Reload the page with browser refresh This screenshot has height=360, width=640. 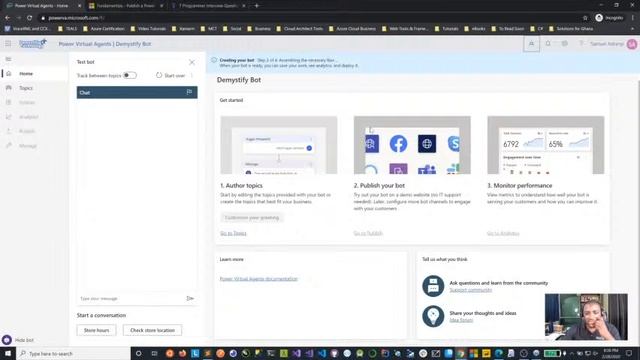click(x=29, y=18)
